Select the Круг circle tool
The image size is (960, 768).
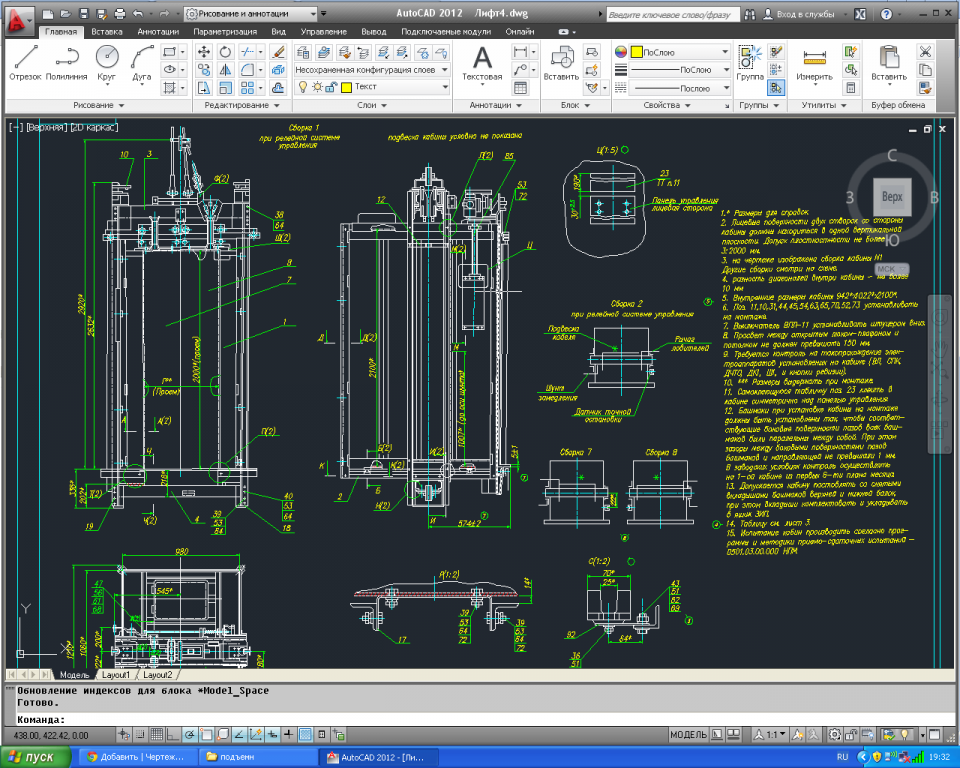click(107, 63)
